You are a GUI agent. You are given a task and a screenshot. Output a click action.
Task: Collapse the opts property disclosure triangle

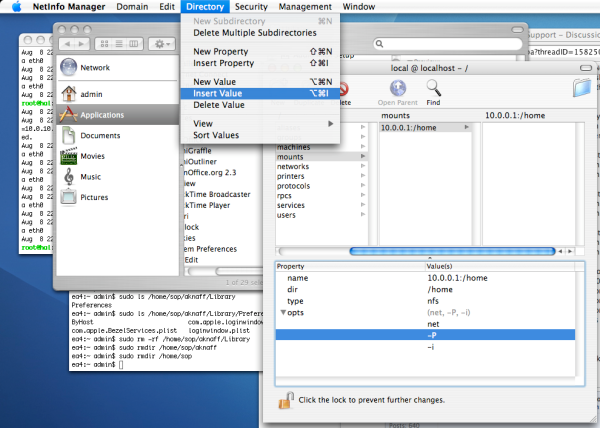pyautogui.click(x=283, y=312)
